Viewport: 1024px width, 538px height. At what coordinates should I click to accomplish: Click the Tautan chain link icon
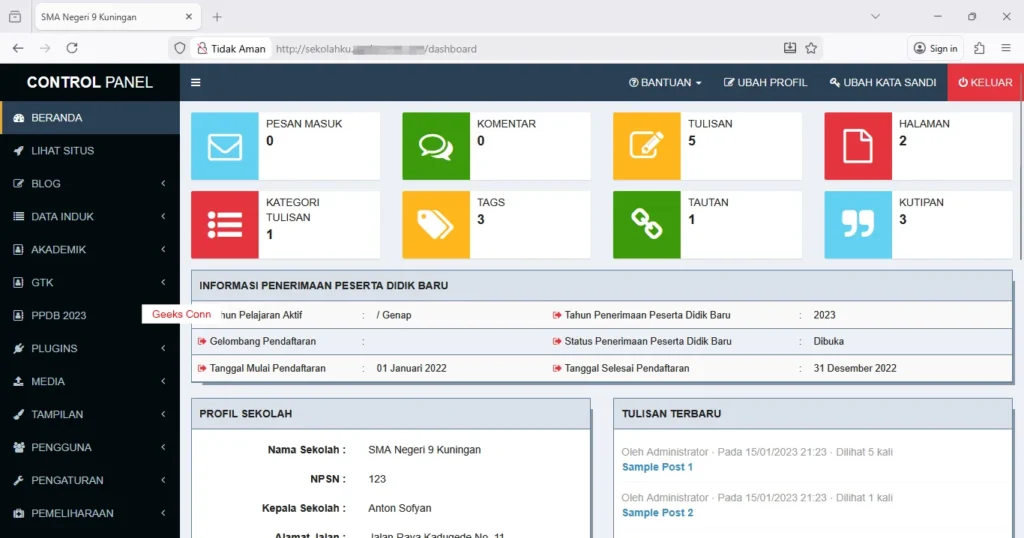647,225
